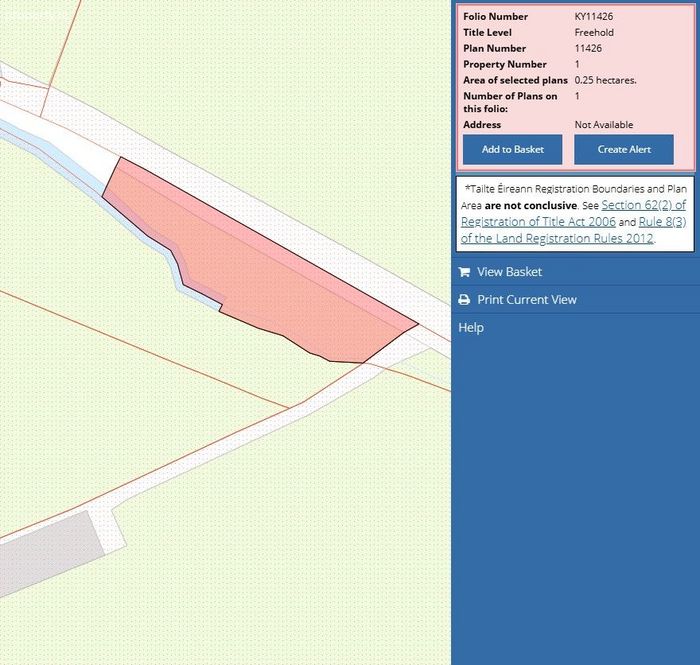Select the 0.25 hectares area value
Screen dimensions: 700x665
coord(605,80)
